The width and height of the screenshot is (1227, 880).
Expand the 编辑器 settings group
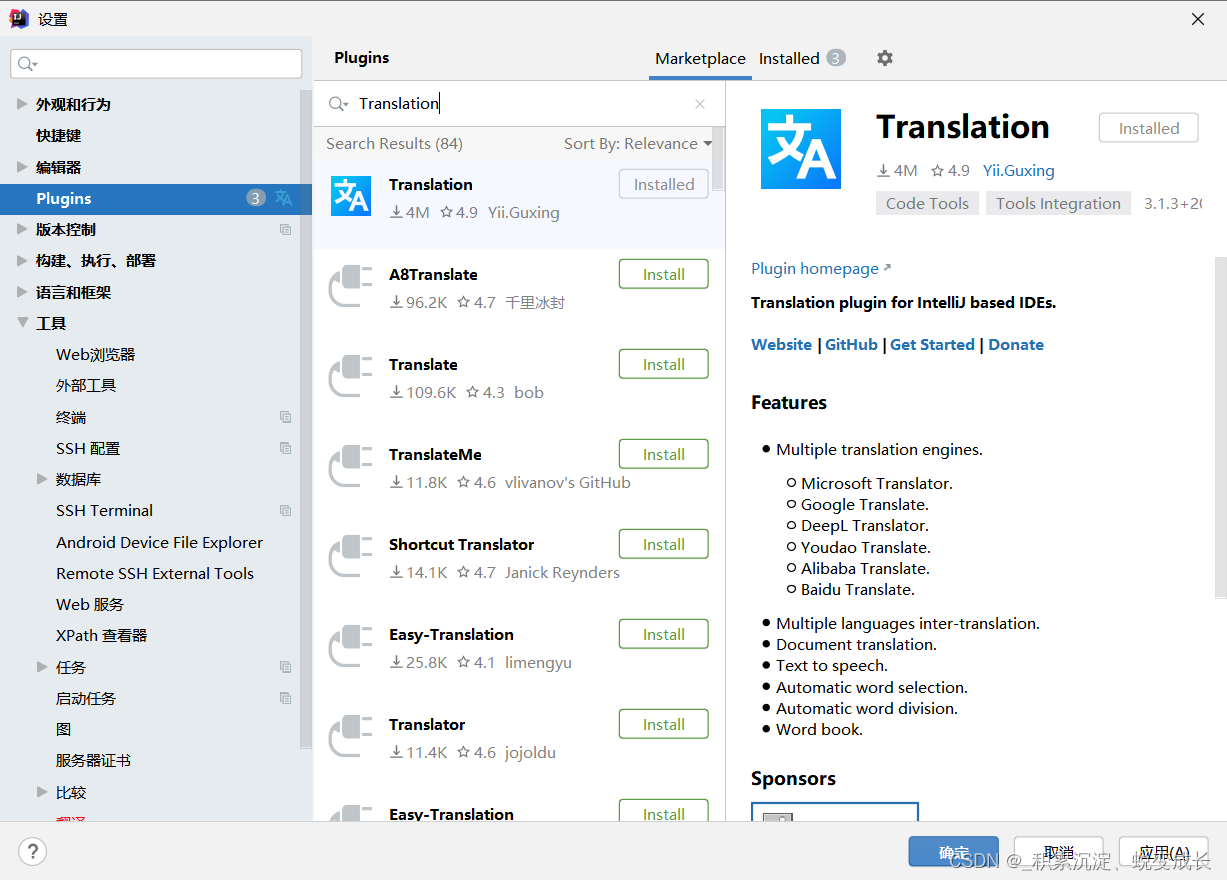22,167
